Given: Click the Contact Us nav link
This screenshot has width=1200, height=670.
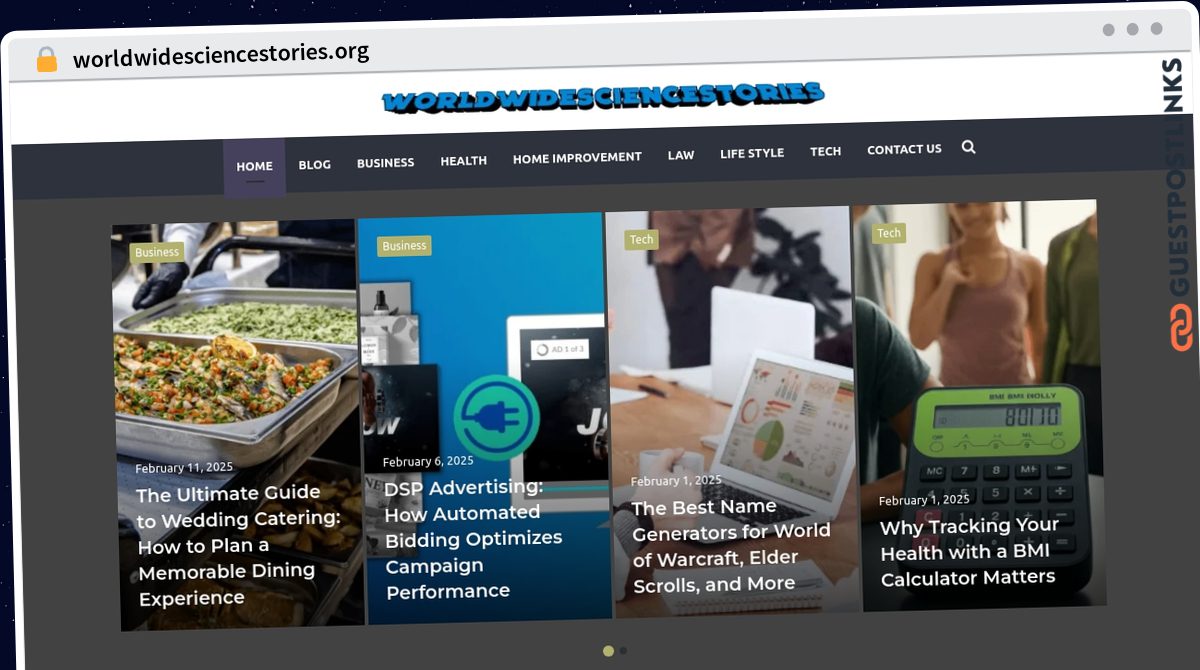Looking at the screenshot, I should click(x=904, y=149).
